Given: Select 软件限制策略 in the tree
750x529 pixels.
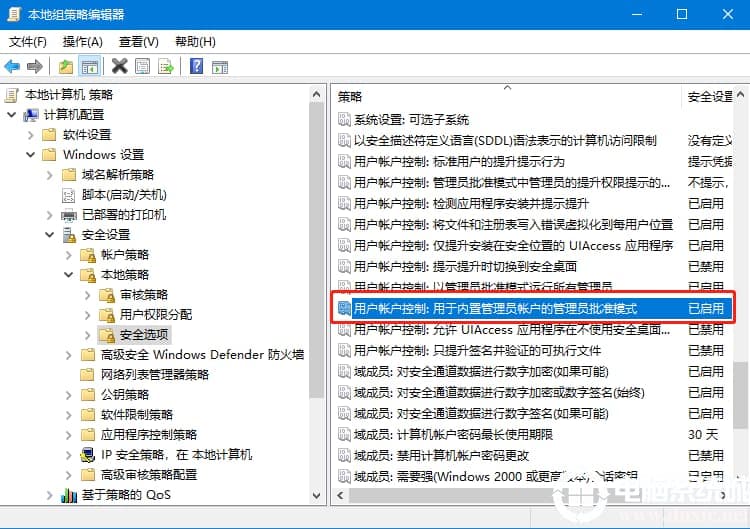Looking at the screenshot, I should pos(137,415).
